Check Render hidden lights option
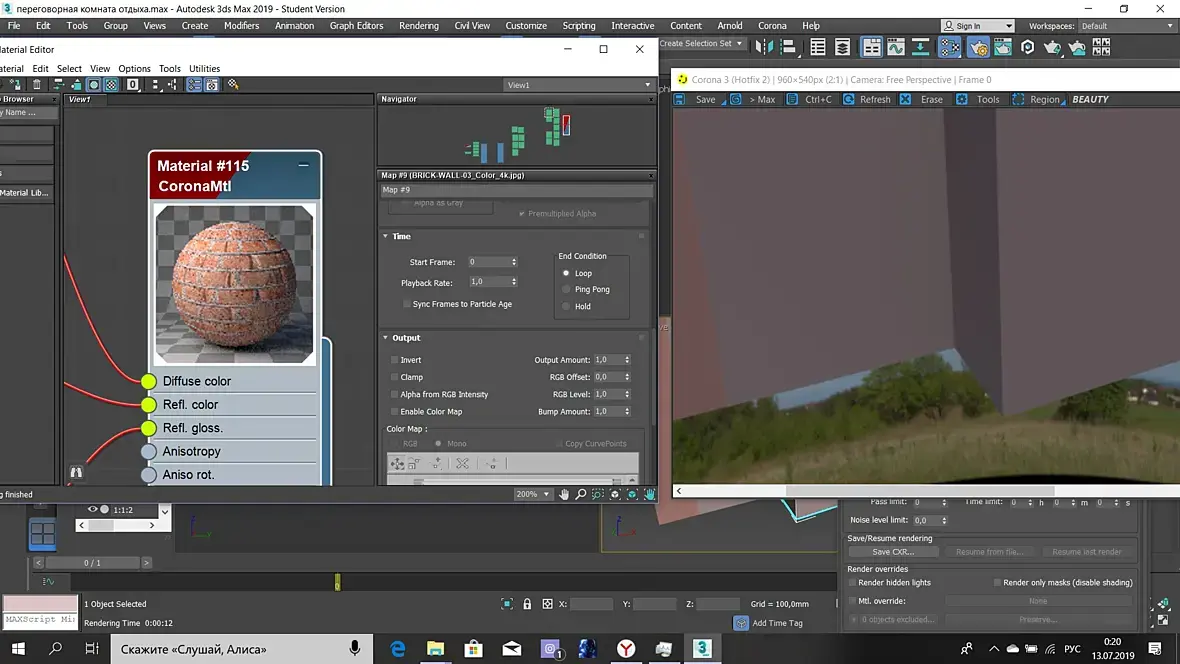 852,582
